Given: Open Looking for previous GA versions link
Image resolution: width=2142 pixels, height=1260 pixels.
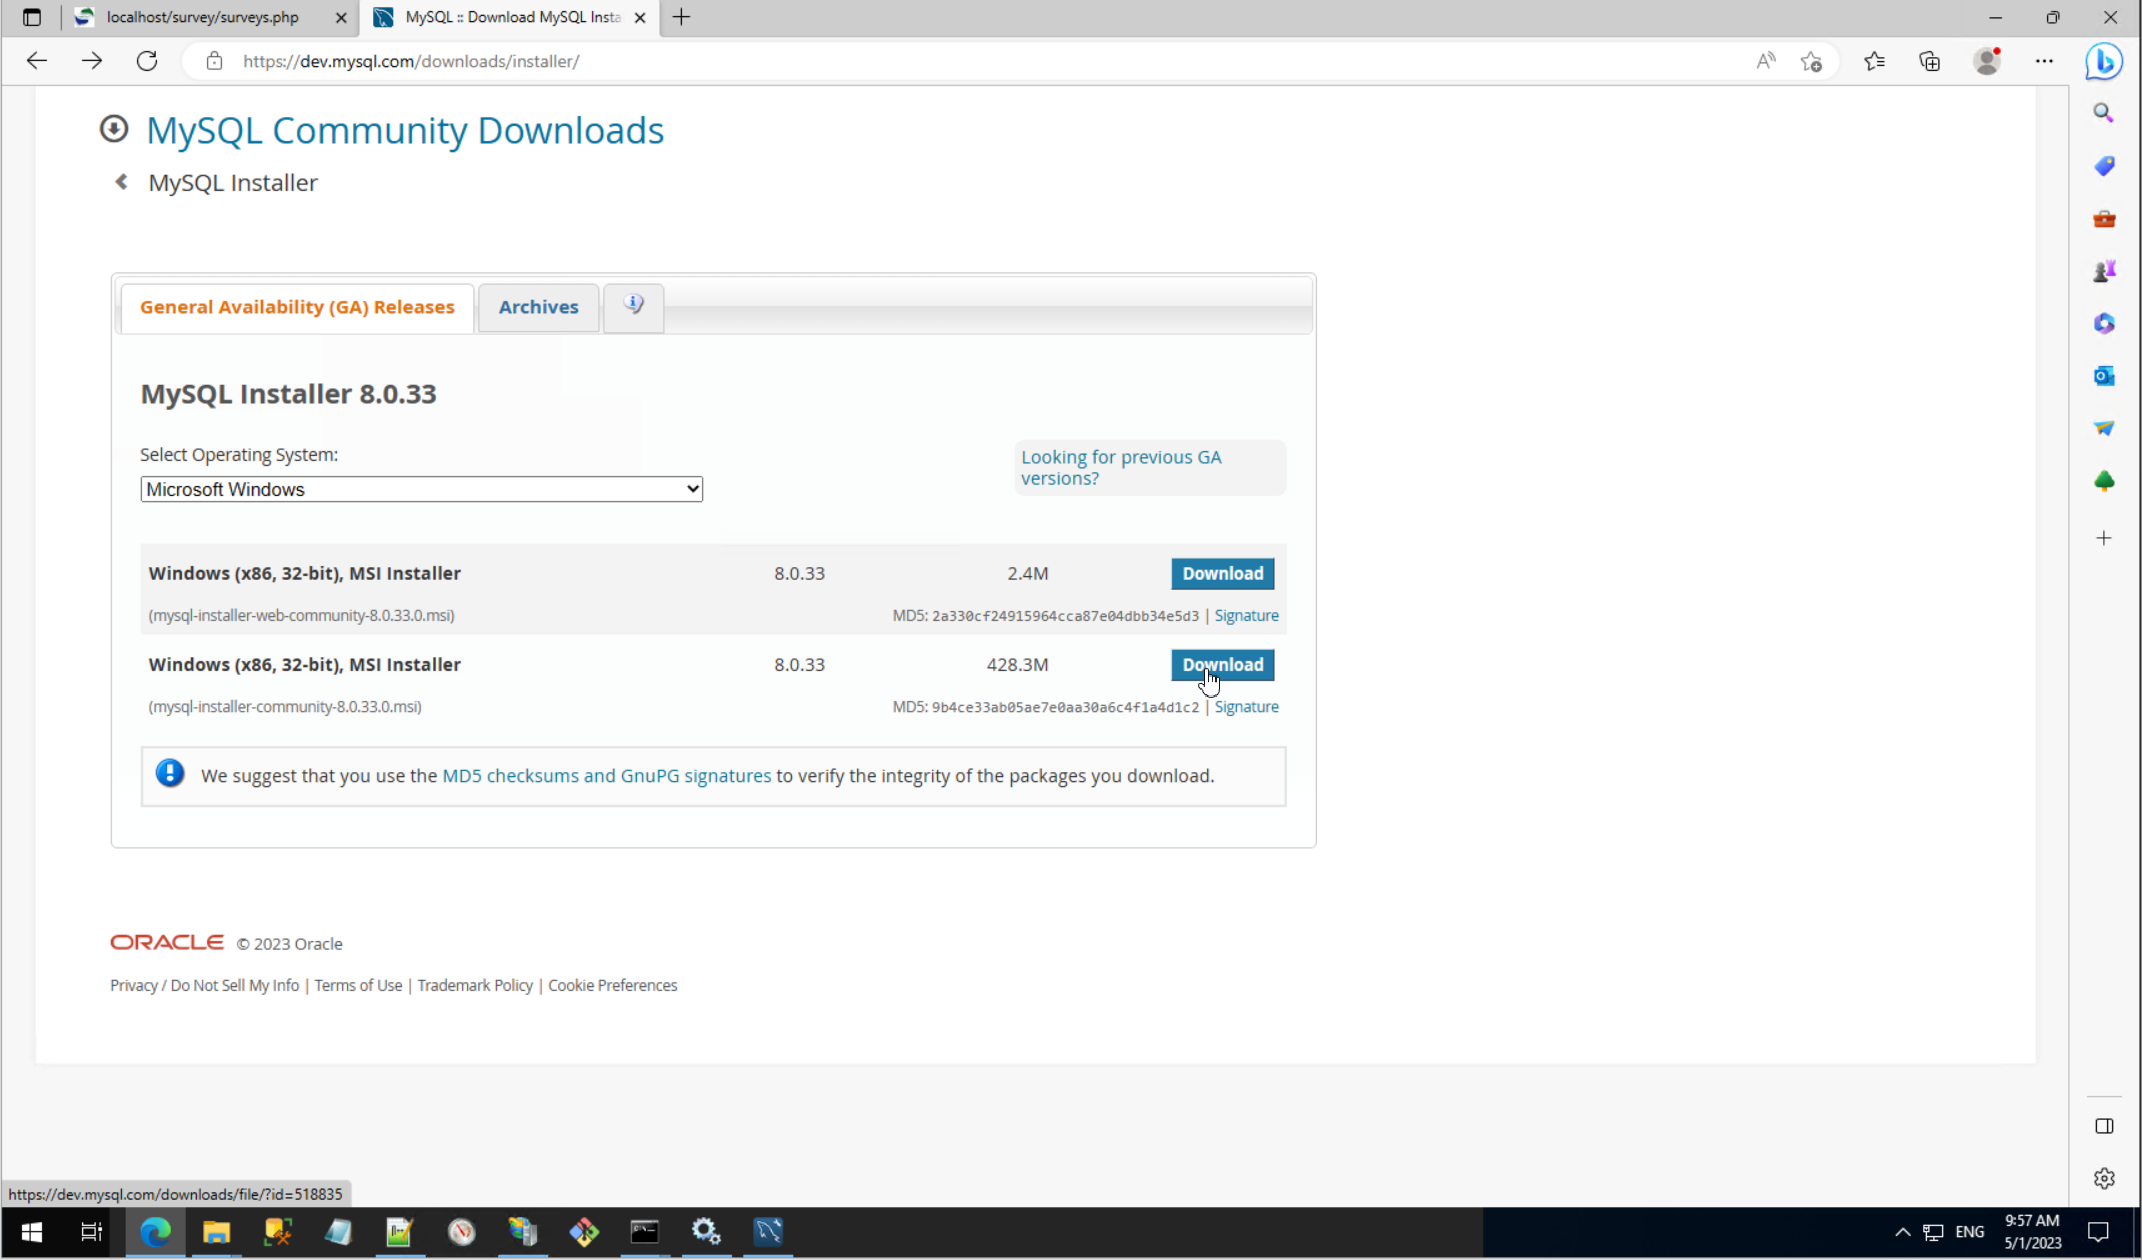Looking at the screenshot, I should 1120,467.
